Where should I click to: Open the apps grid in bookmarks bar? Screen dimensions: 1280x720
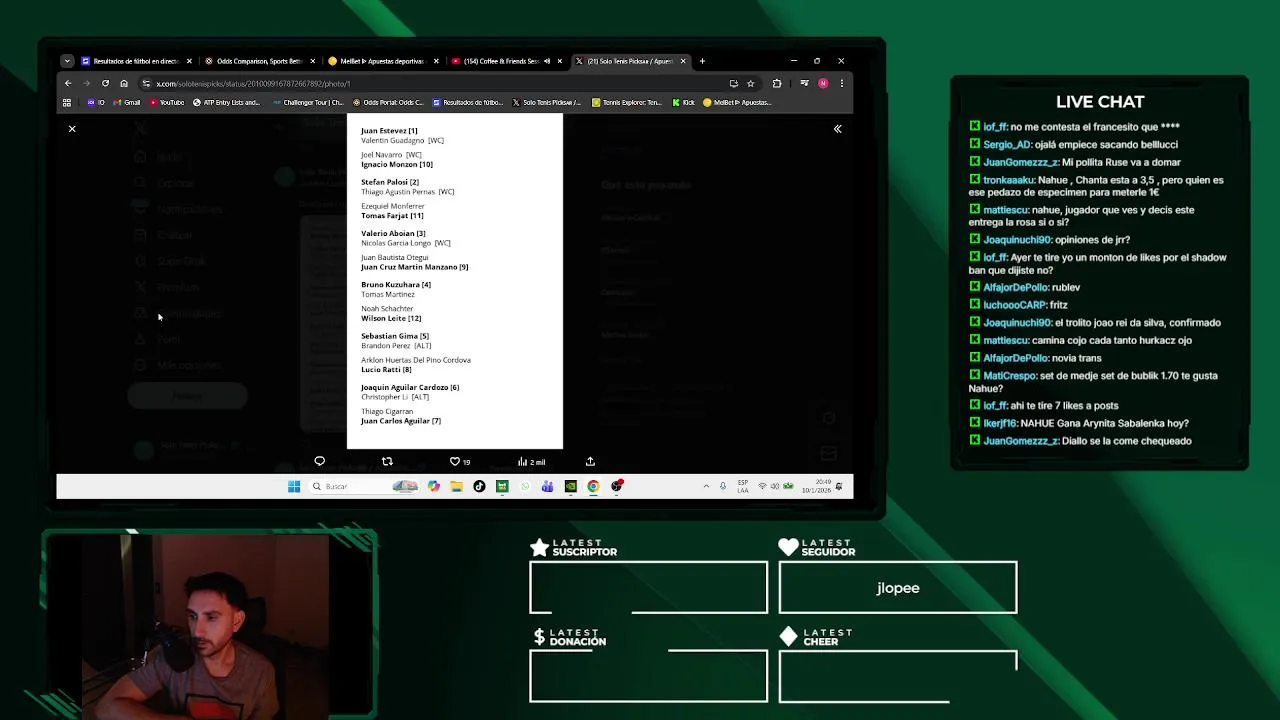[67, 102]
